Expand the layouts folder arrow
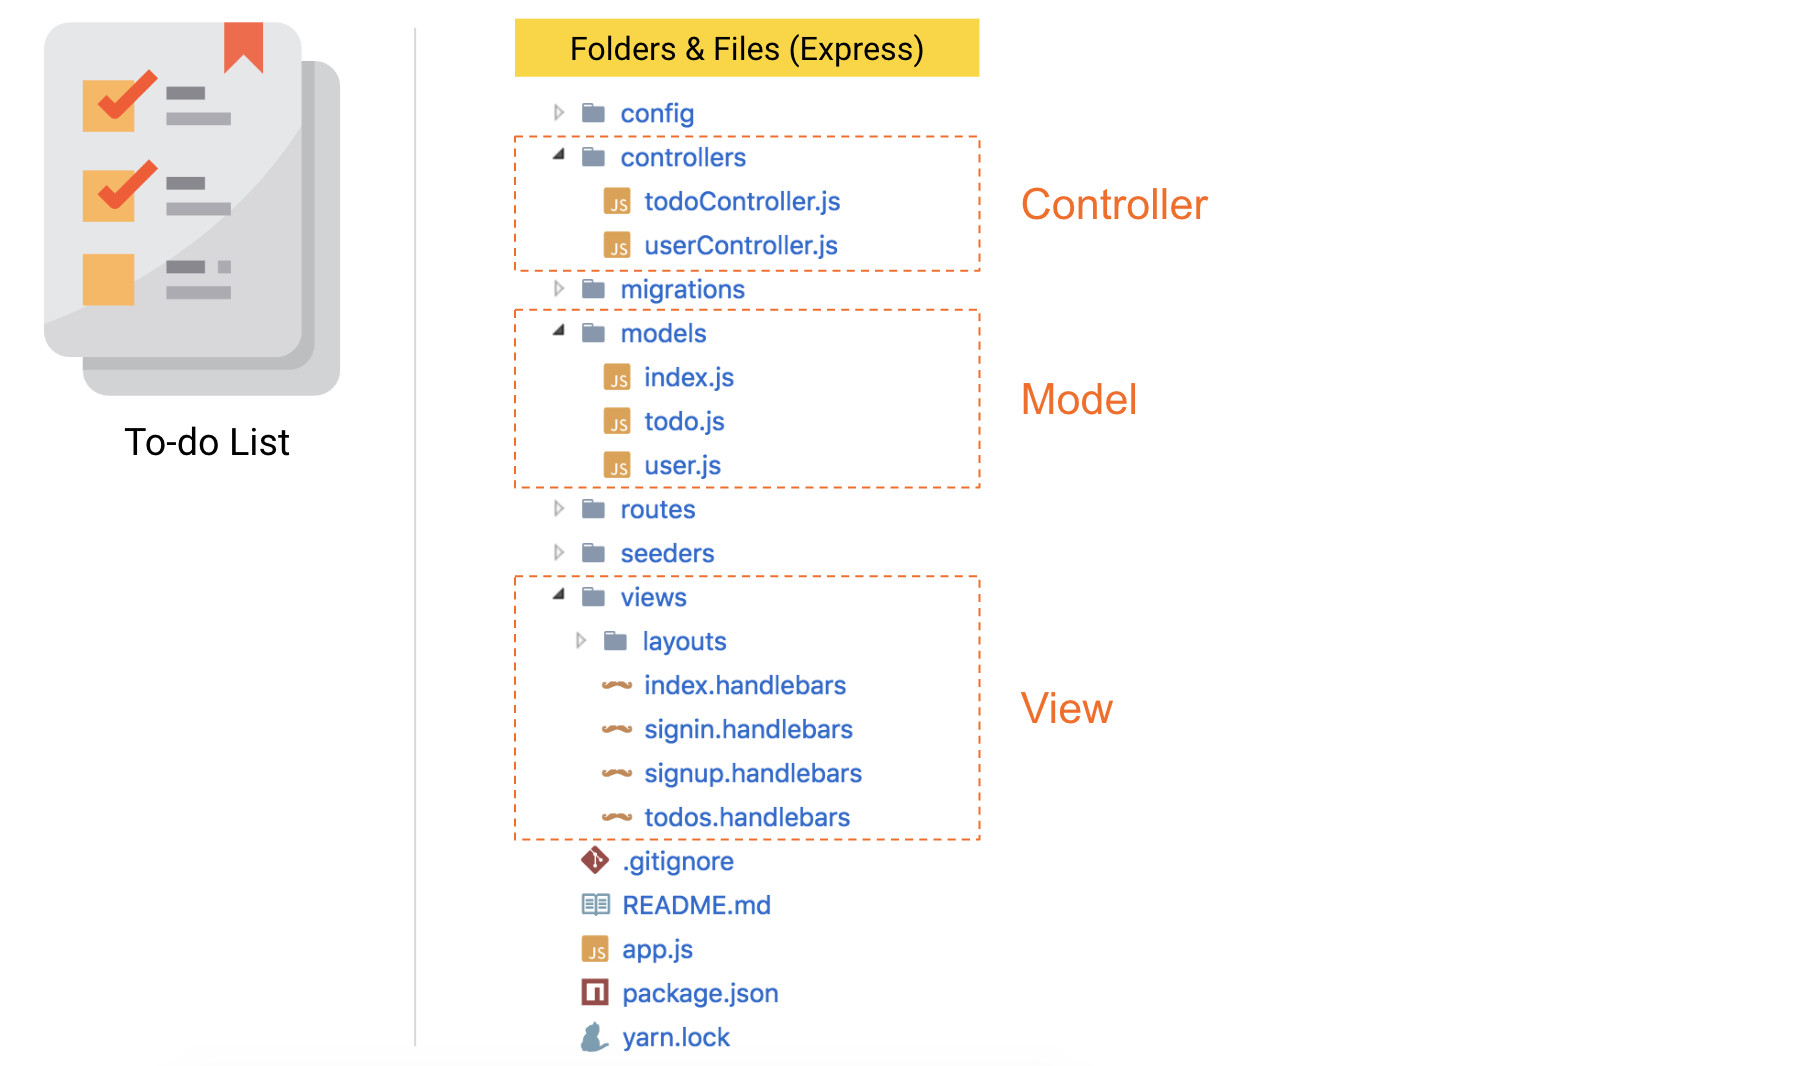 [581, 640]
